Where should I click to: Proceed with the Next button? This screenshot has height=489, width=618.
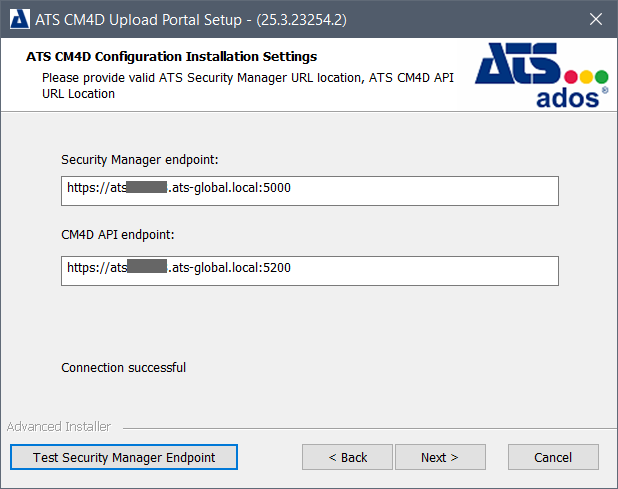[439, 457]
